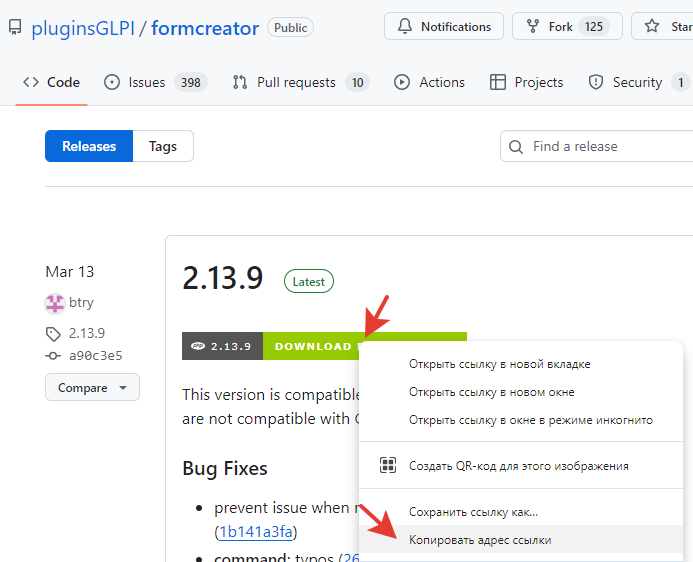Click the Public visibility badge
The height and width of the screenshot is (562, 693).
(x=290, y=27)
